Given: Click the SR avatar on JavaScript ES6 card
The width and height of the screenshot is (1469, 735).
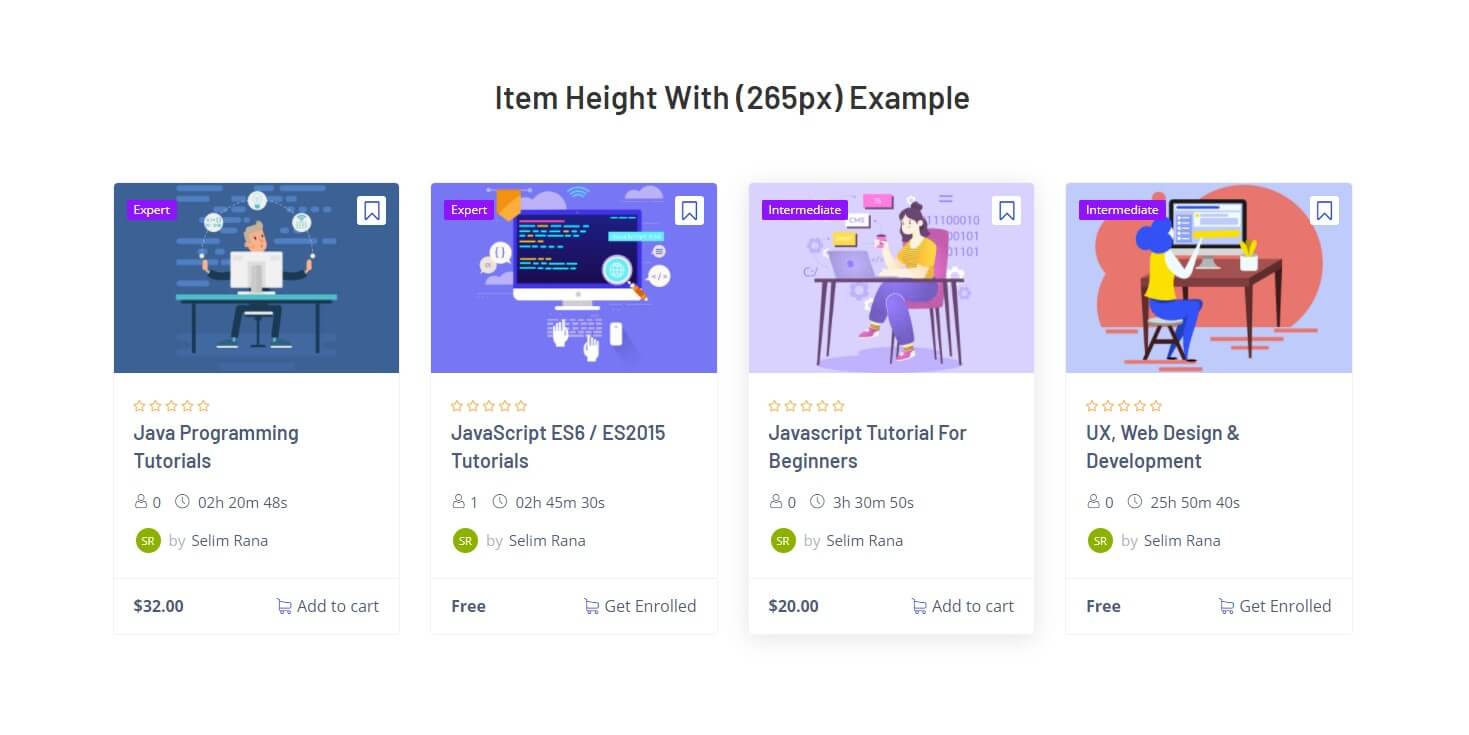Looking at the screenshot, I should (465, 540).
